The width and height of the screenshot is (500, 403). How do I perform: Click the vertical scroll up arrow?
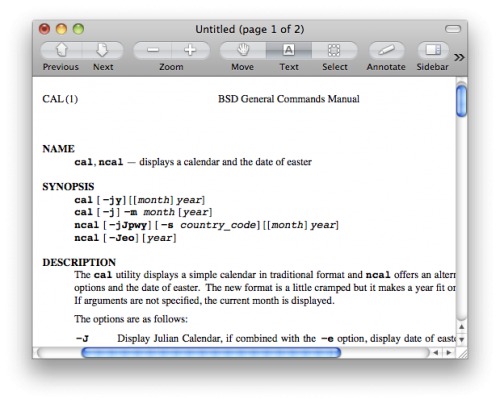[462, 327]
